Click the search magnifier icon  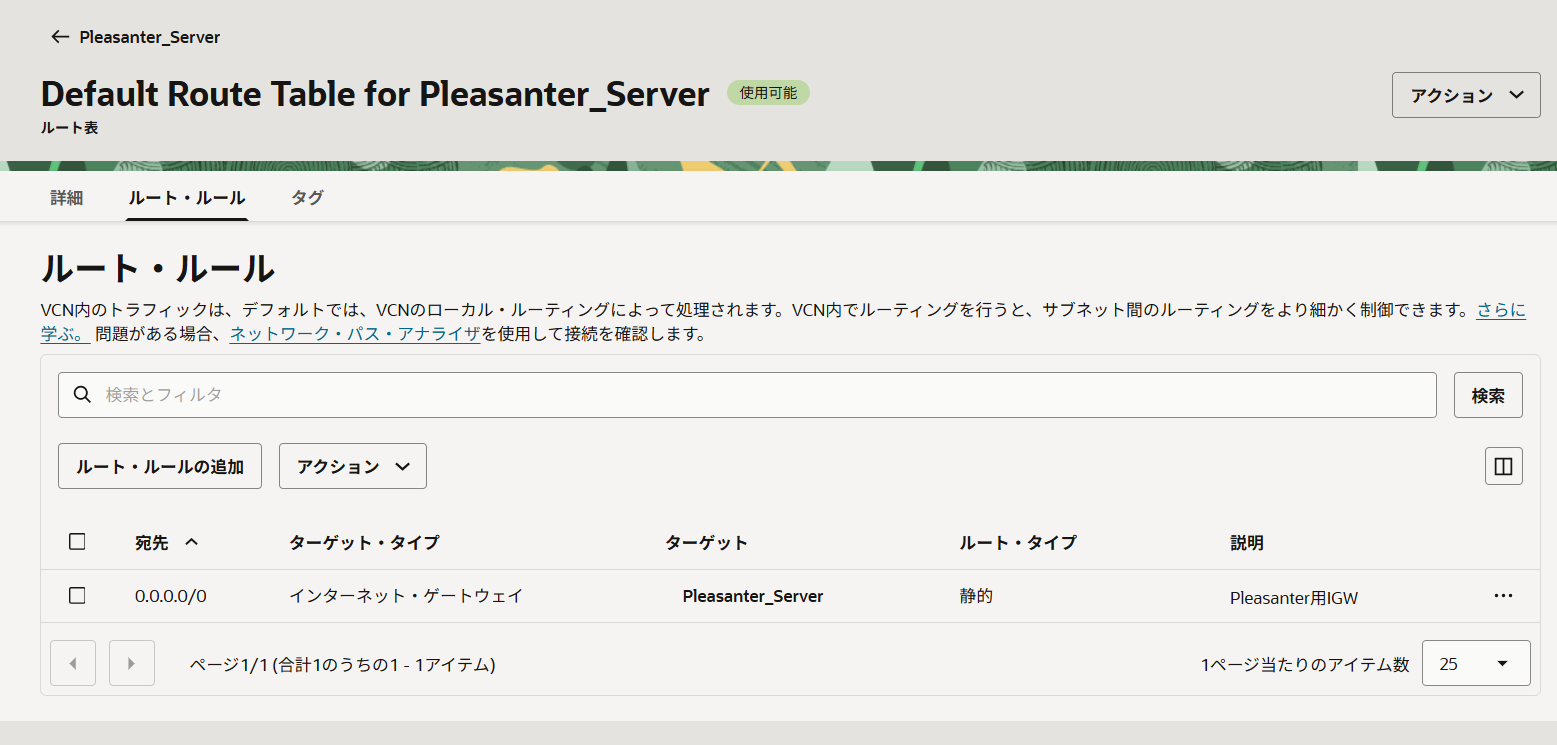(x=83, y=395)
